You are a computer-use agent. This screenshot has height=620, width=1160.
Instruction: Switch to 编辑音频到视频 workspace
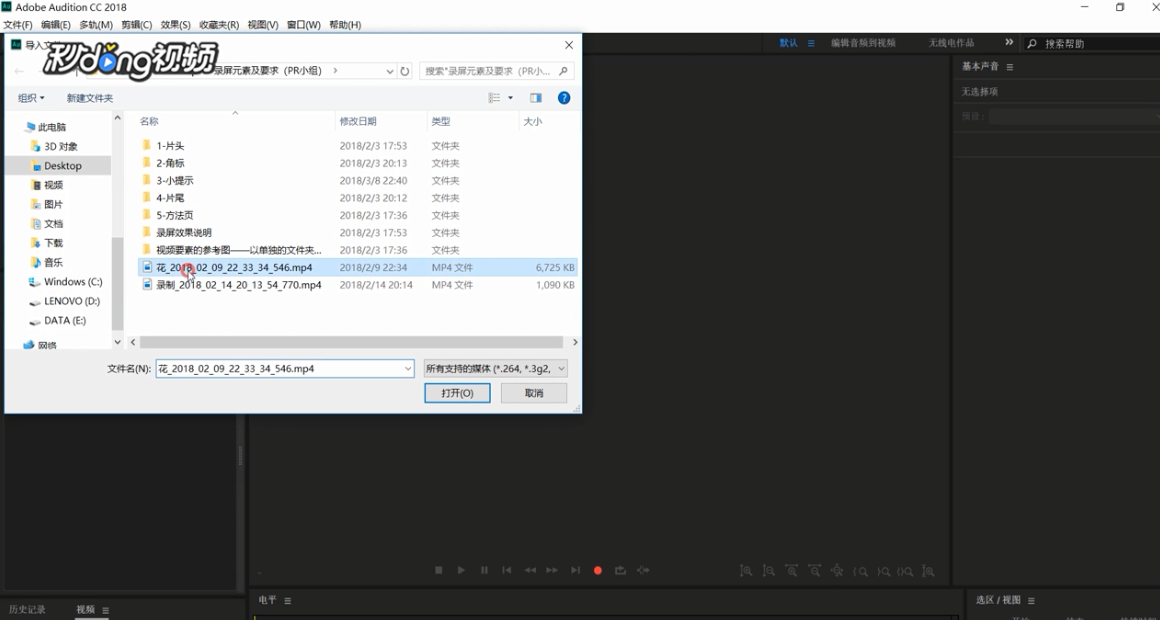coord(863,44)
